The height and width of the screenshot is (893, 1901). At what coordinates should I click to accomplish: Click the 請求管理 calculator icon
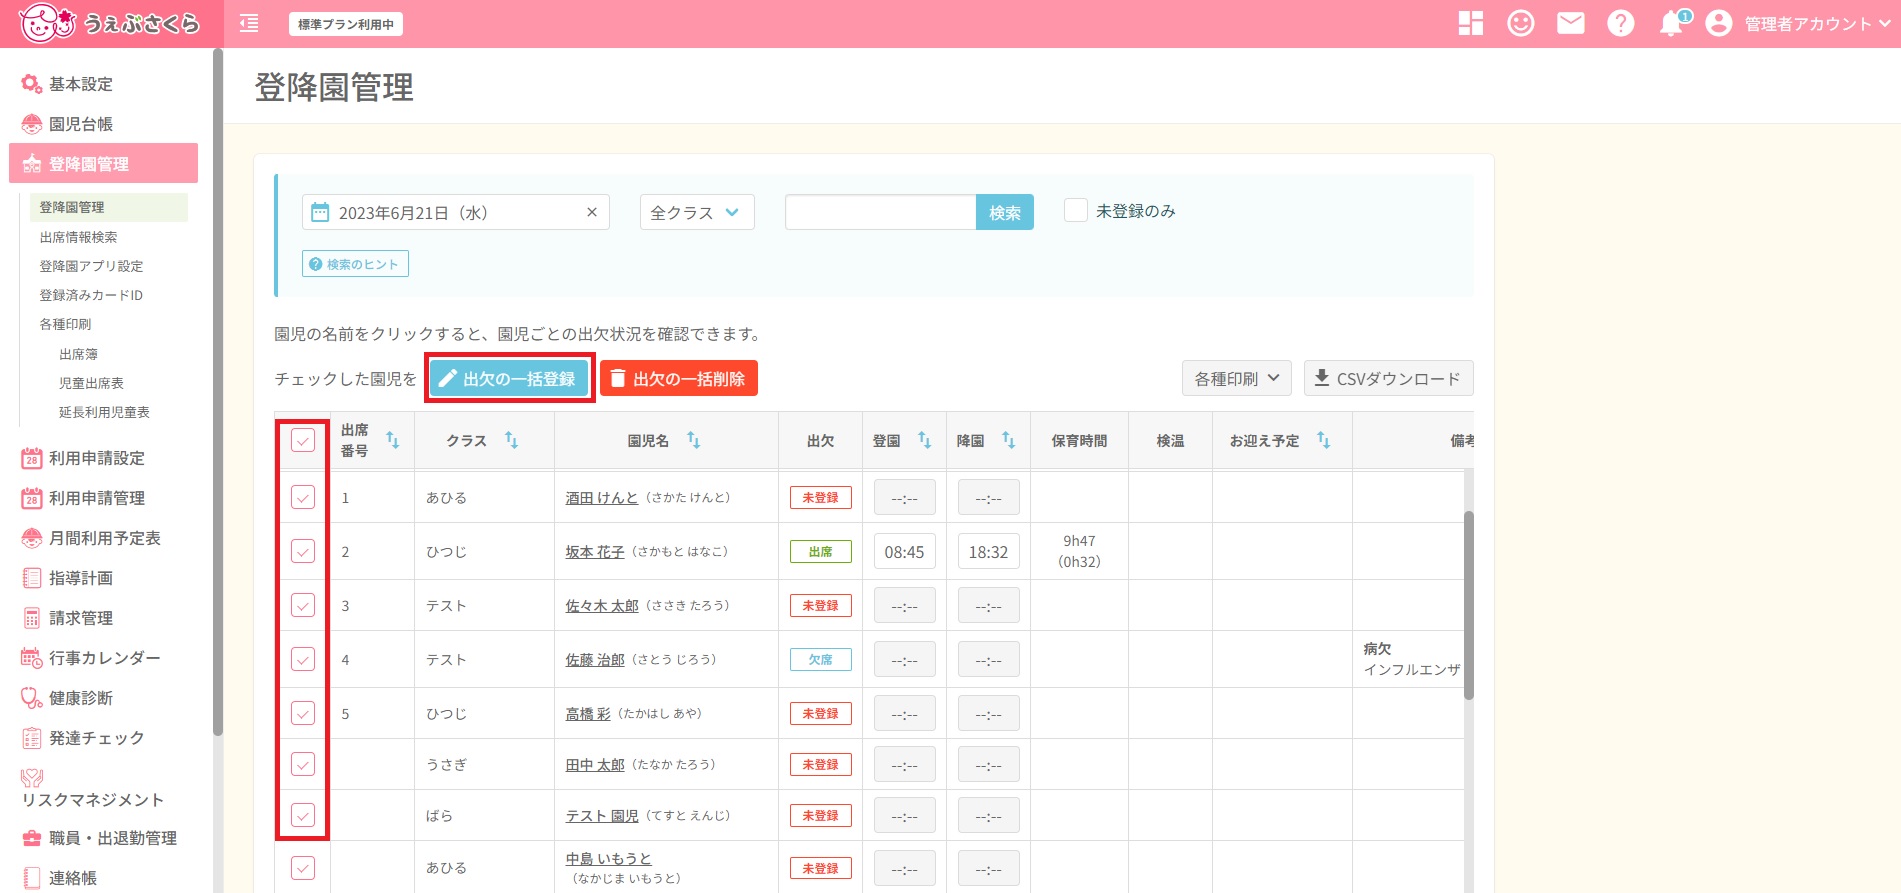32,618
